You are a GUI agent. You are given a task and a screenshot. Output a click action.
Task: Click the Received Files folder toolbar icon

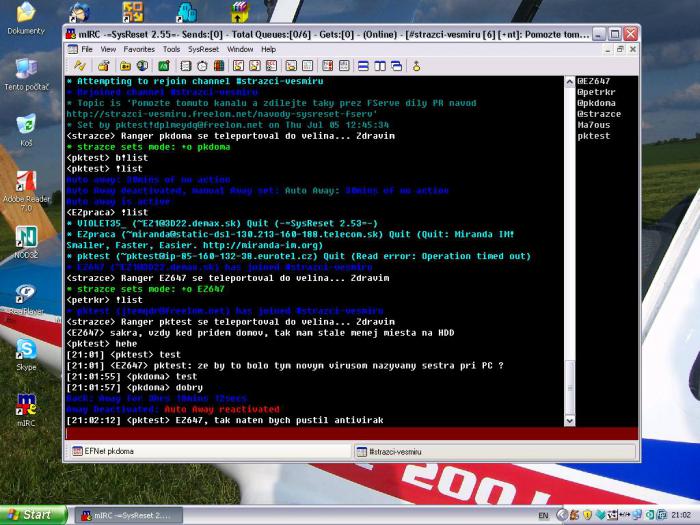point(291,66)
